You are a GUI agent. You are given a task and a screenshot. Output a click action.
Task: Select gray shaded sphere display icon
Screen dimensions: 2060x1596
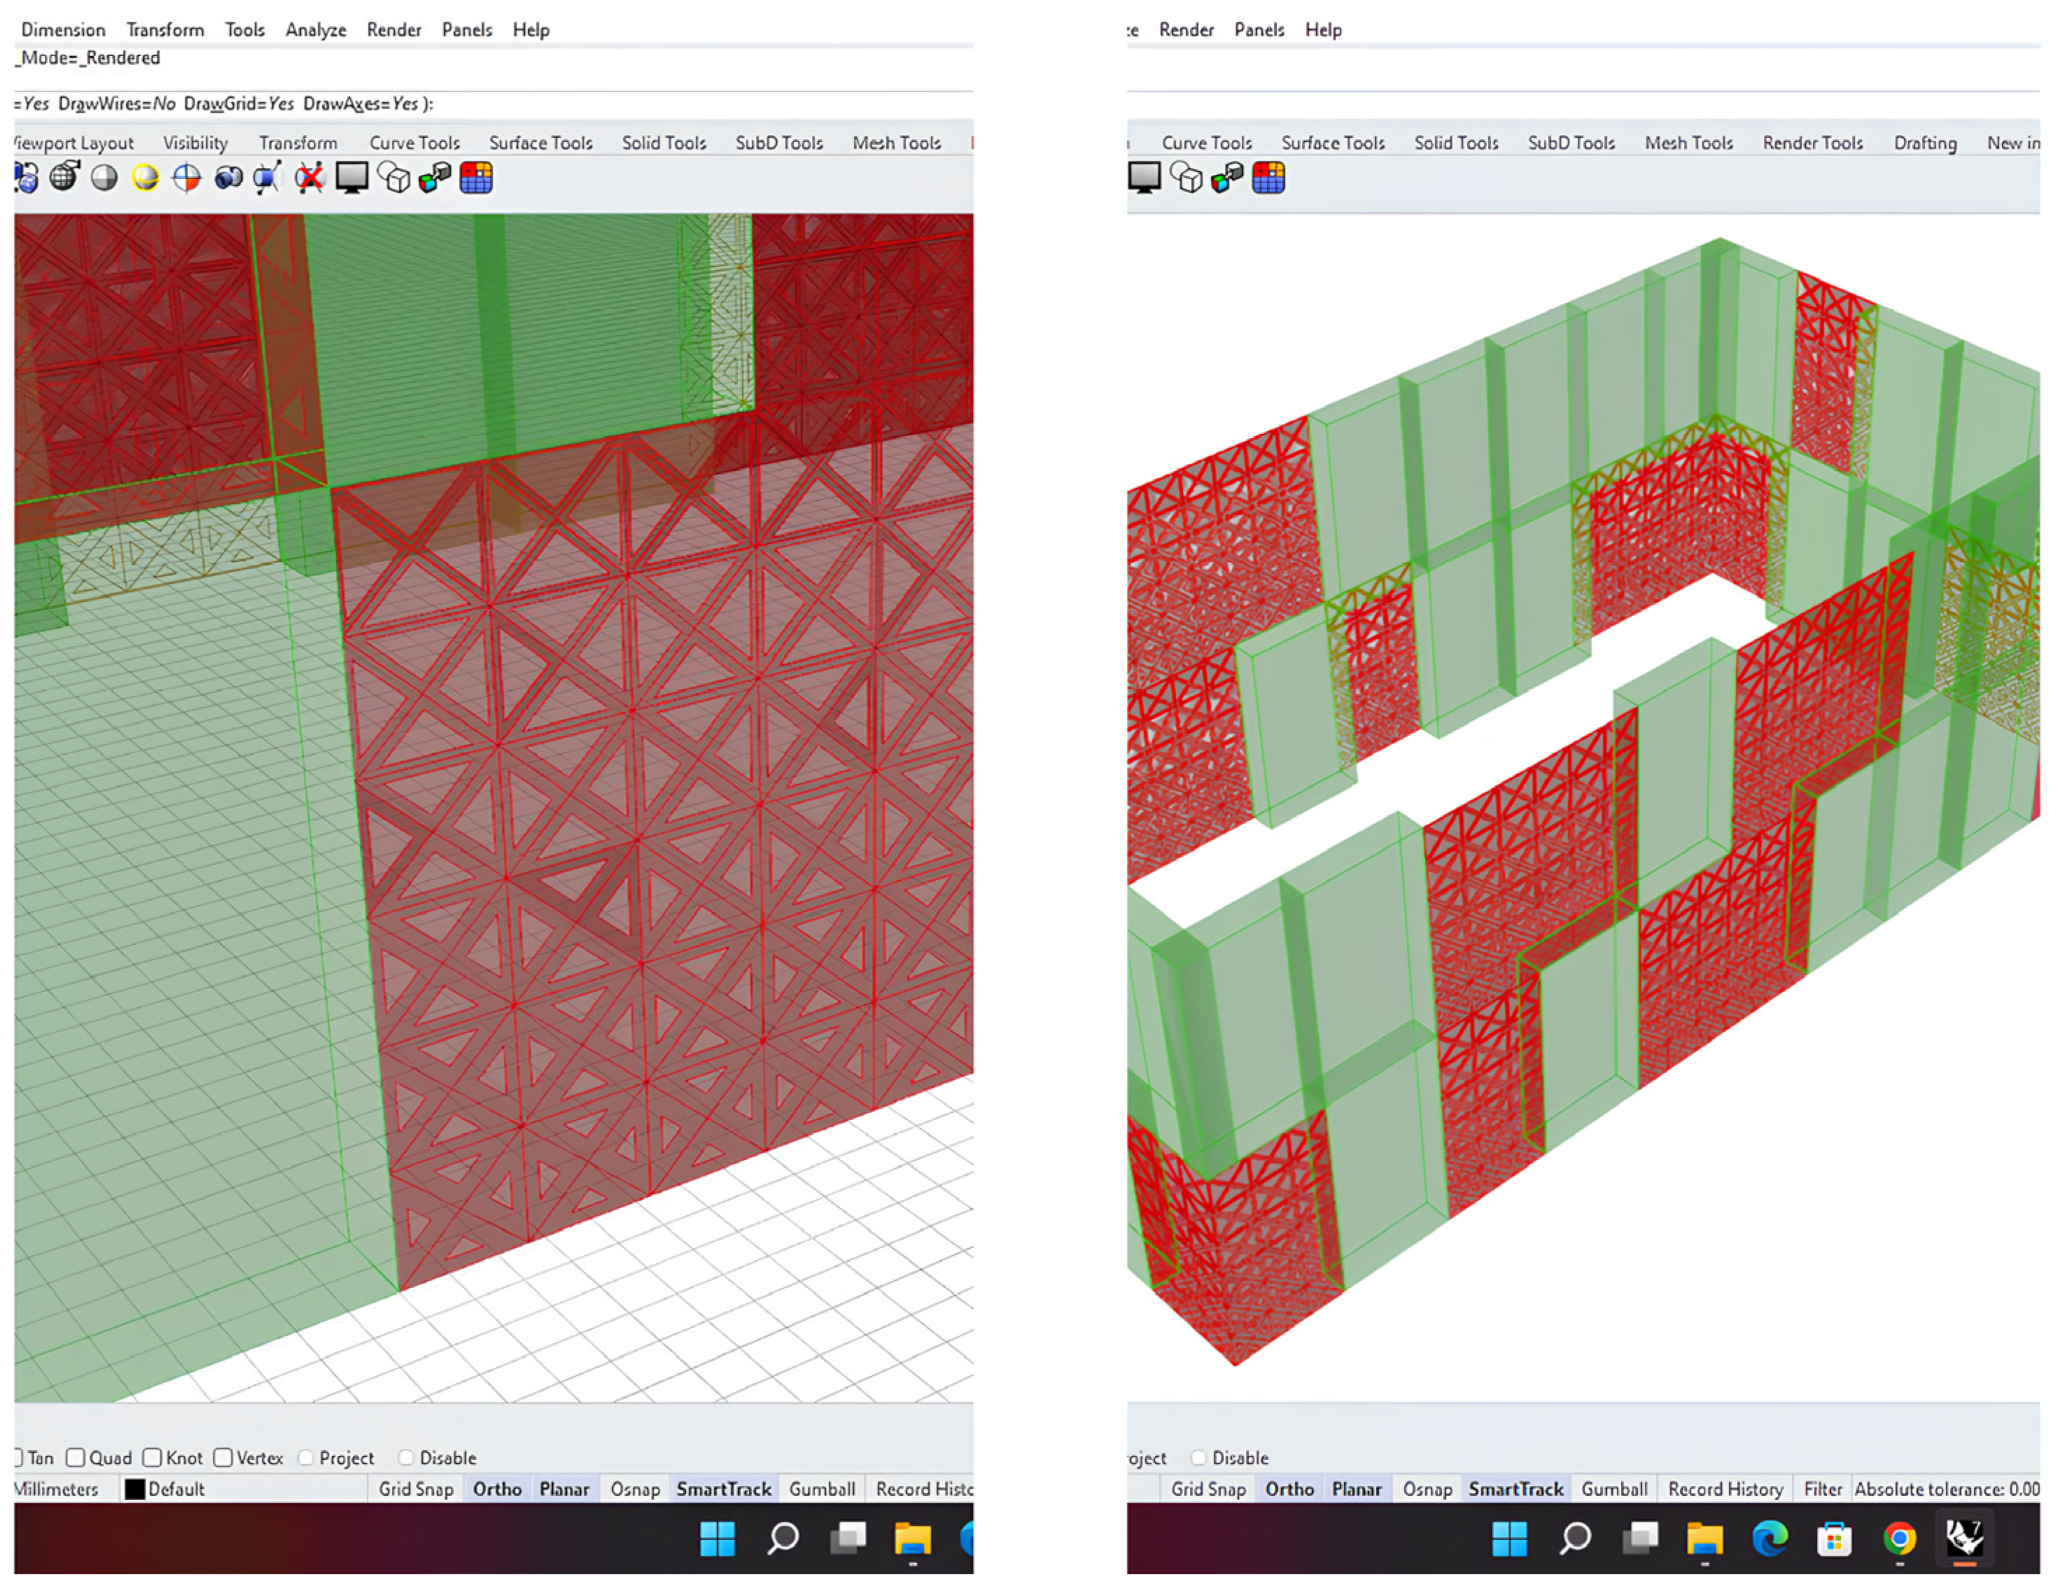point(104,178)
